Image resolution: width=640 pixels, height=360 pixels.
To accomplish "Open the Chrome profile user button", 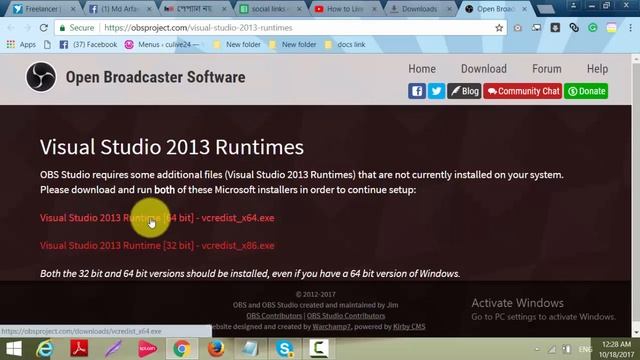I will (x=573, y=5).
